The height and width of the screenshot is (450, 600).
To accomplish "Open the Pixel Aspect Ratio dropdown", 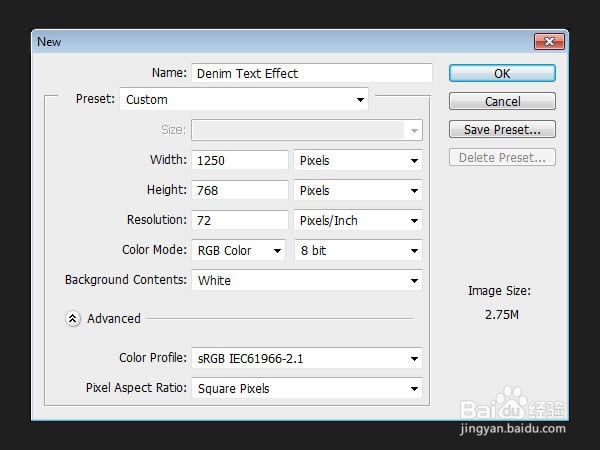I will tap(307, 388).
